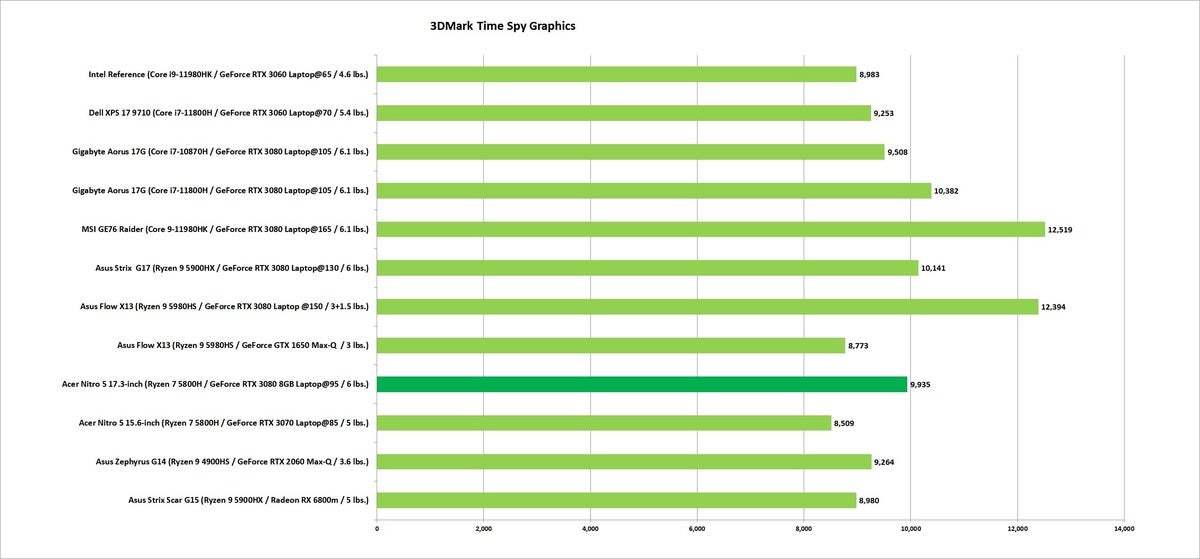The height and width of the screenshot is (559, 1200).
Task: Click the Strix Scar G15 bar scoring 8,980
Action: point(616,501)
